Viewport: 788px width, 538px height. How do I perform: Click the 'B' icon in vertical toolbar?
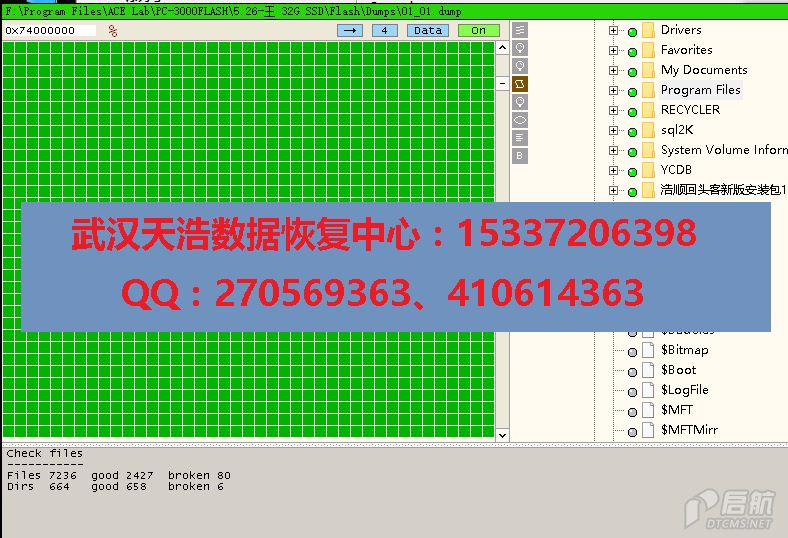[x=520, y=156]
